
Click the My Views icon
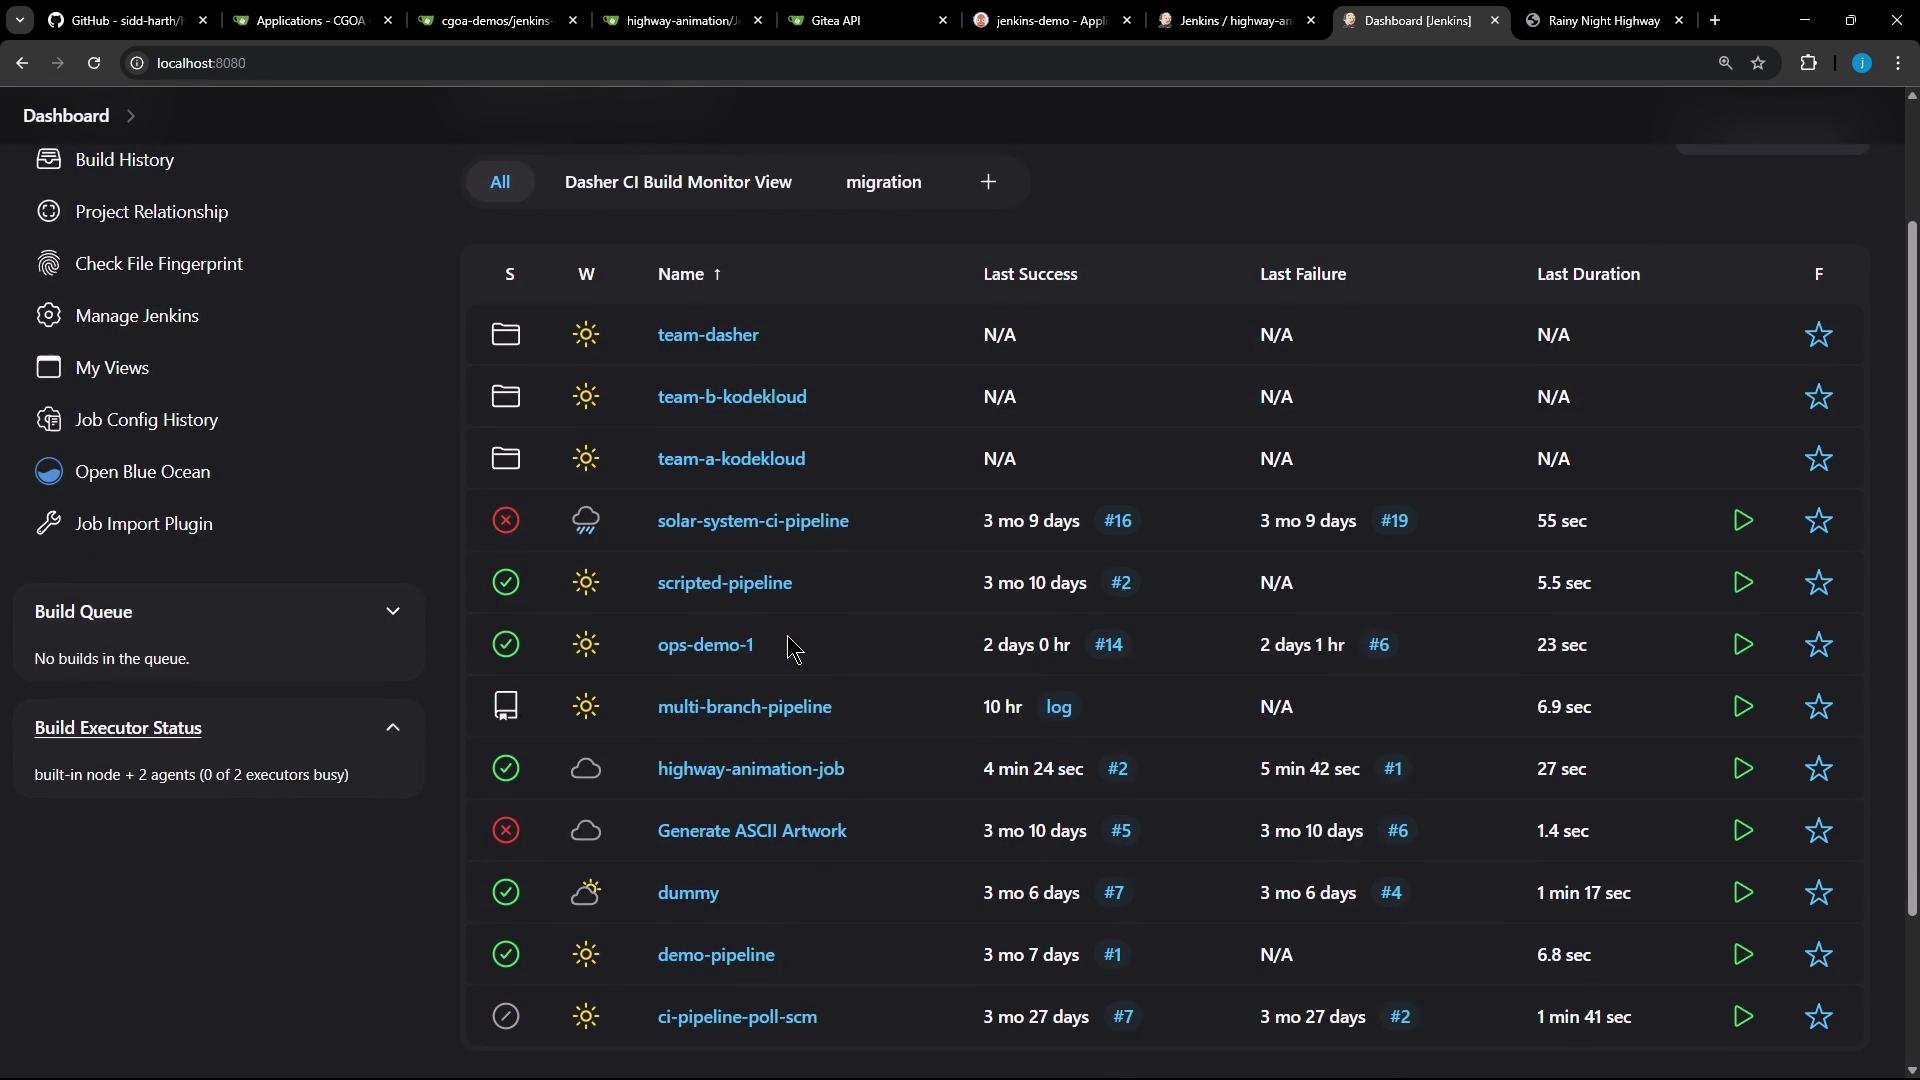coord(48,368)
